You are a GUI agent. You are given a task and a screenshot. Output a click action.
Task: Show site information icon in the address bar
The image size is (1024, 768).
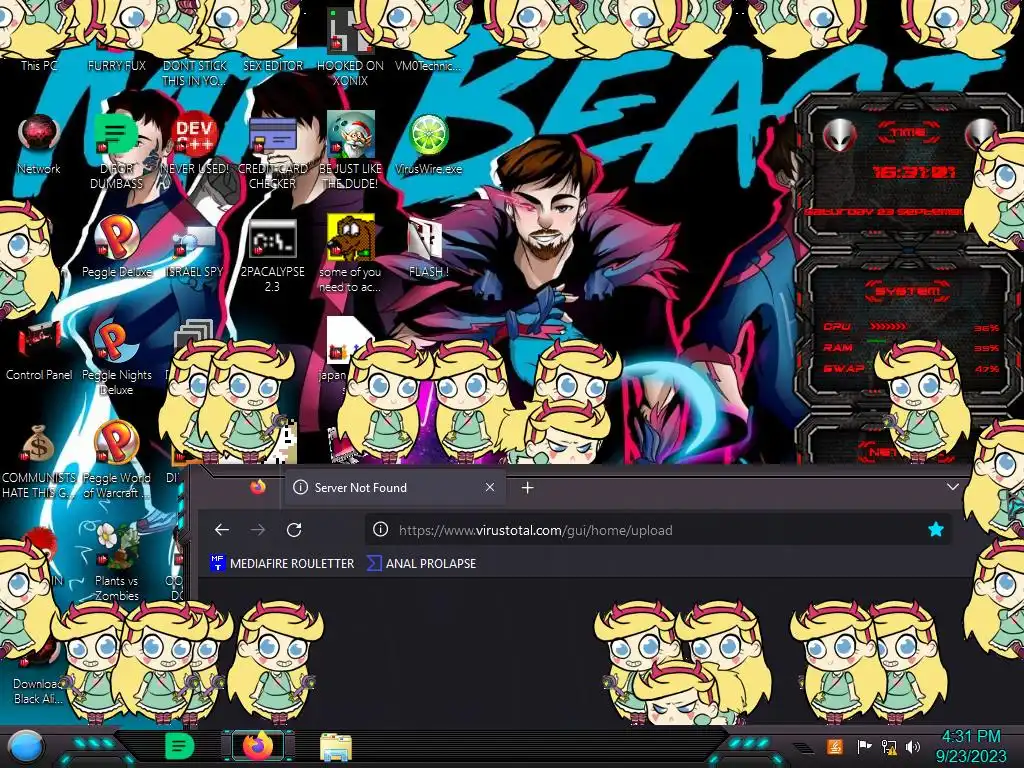[x=380, y=530]
